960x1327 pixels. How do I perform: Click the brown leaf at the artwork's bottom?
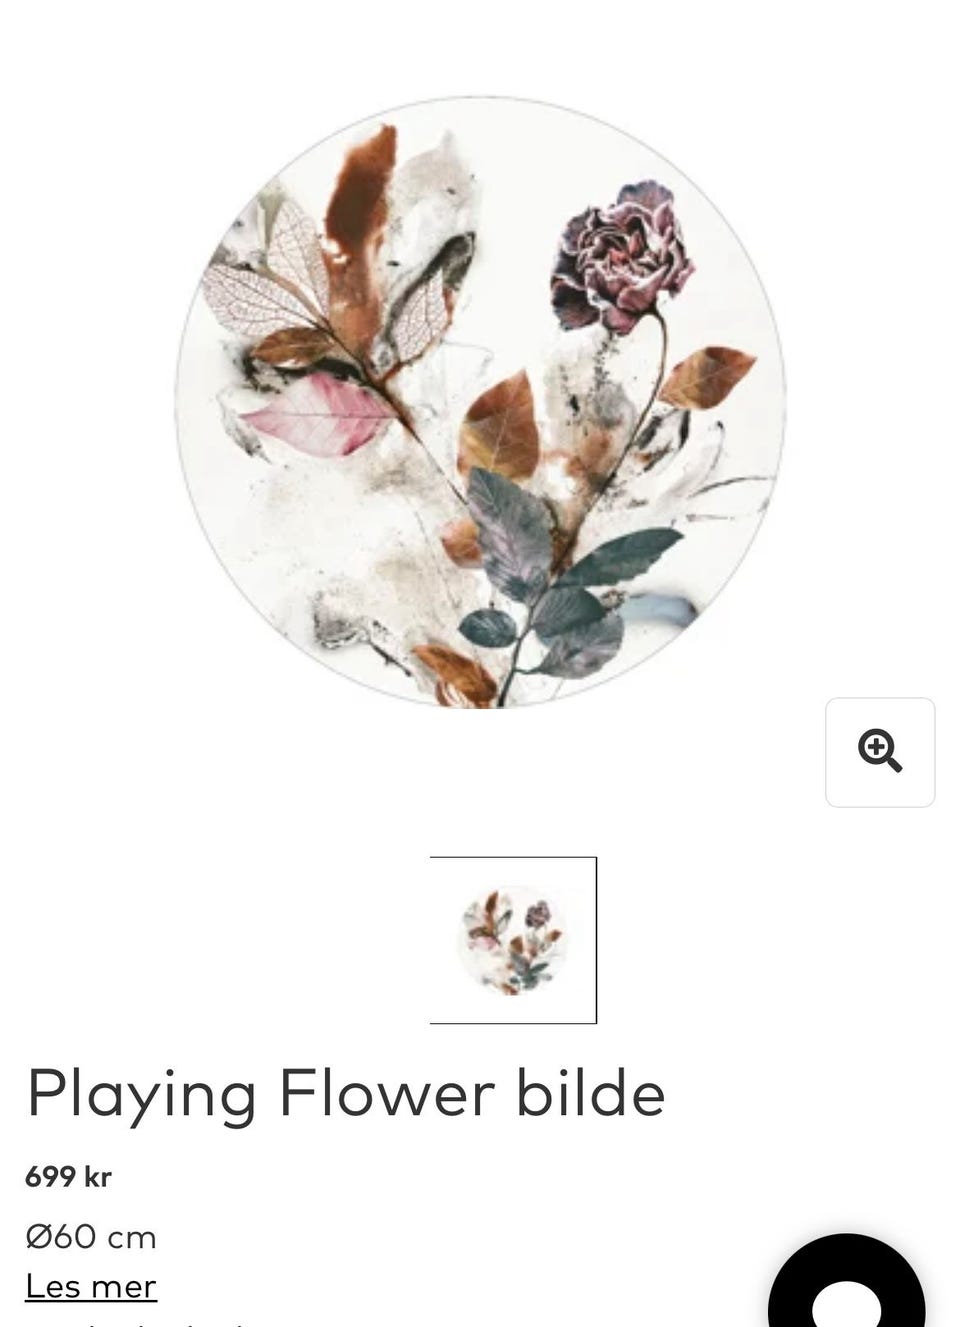click(x=456, y=675)
